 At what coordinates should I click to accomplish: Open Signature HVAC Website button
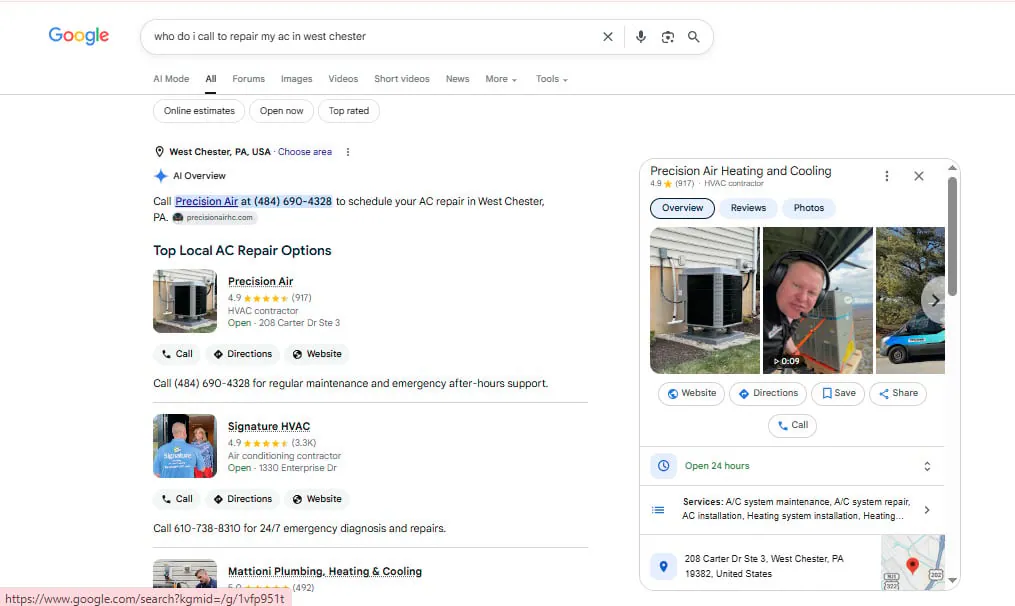(317, 499)
